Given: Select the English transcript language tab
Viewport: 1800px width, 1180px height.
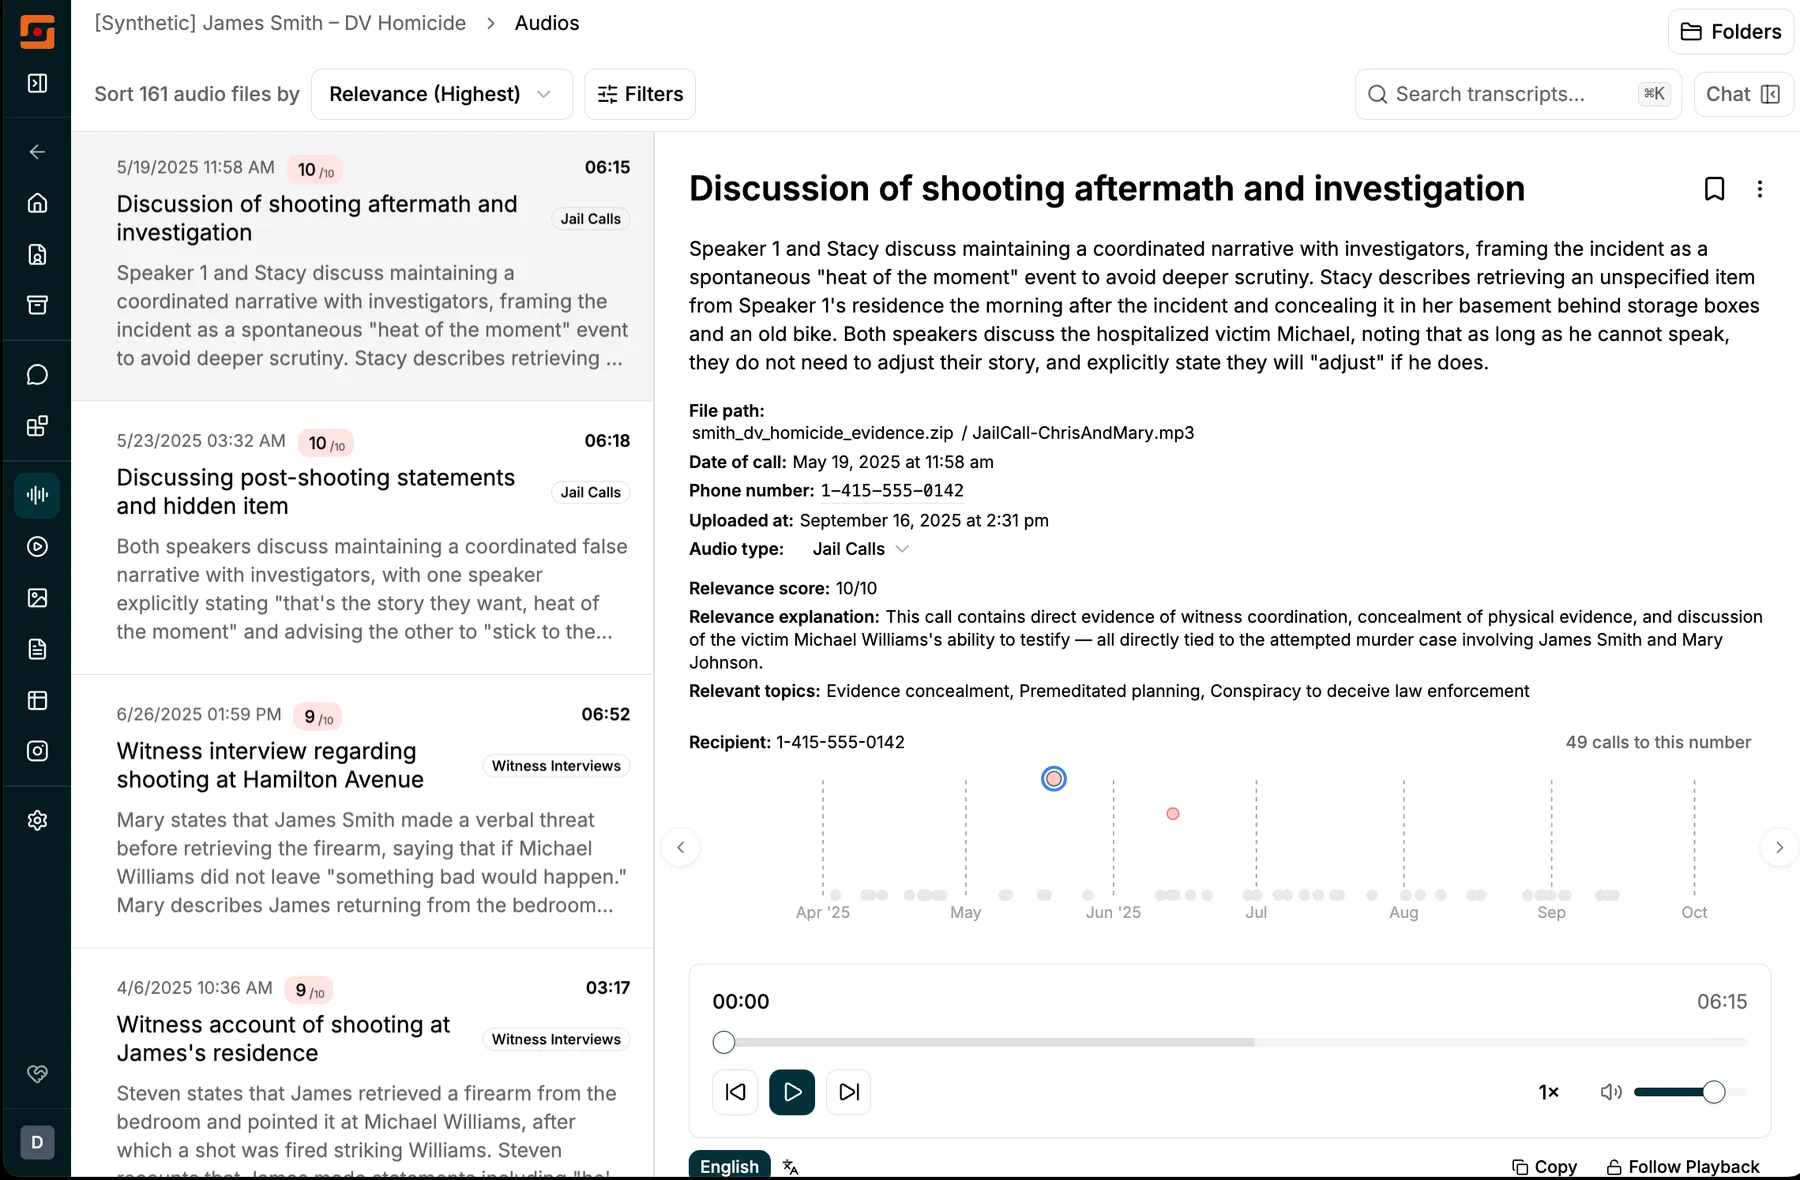Looking at the screenshot, I should click(729, 1166).
